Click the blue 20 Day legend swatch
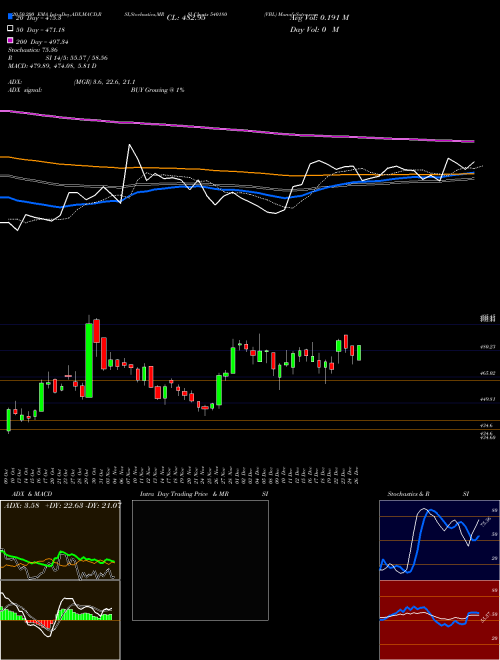Screen dimensions: 500x660 (x=11, y=18)
